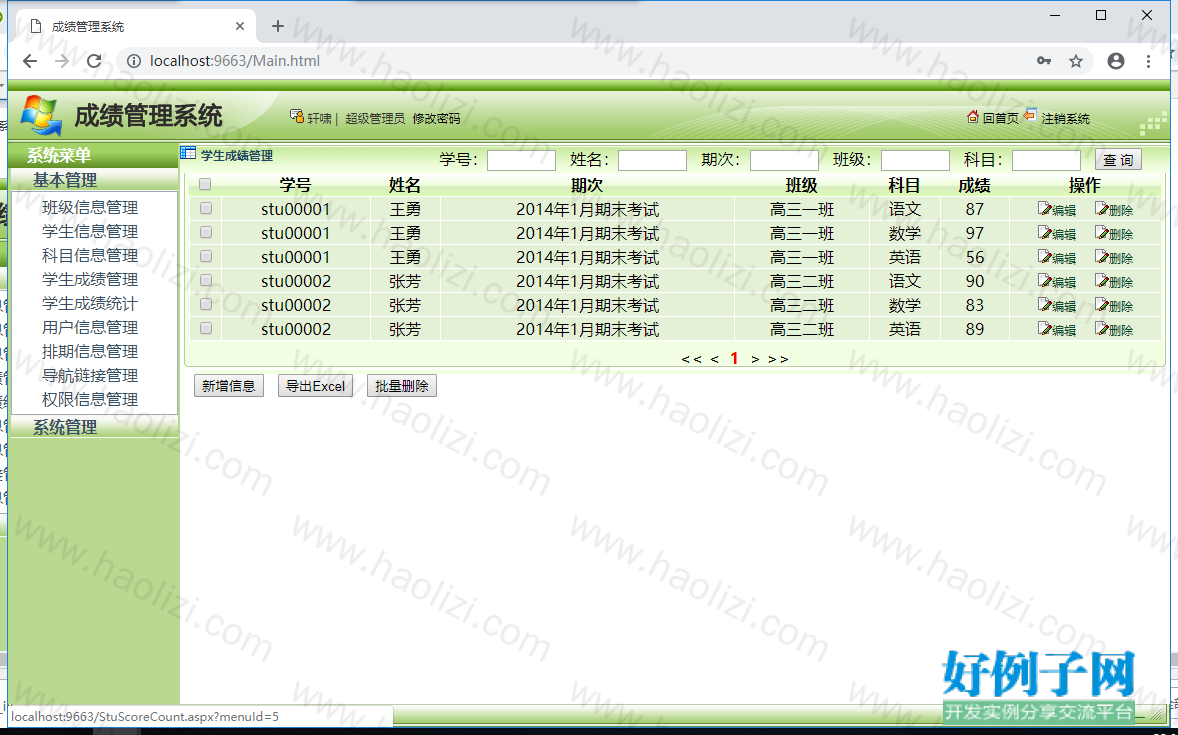1178x735 pixels.
Task: Click the browser back arrow
Action: point(30,61)
